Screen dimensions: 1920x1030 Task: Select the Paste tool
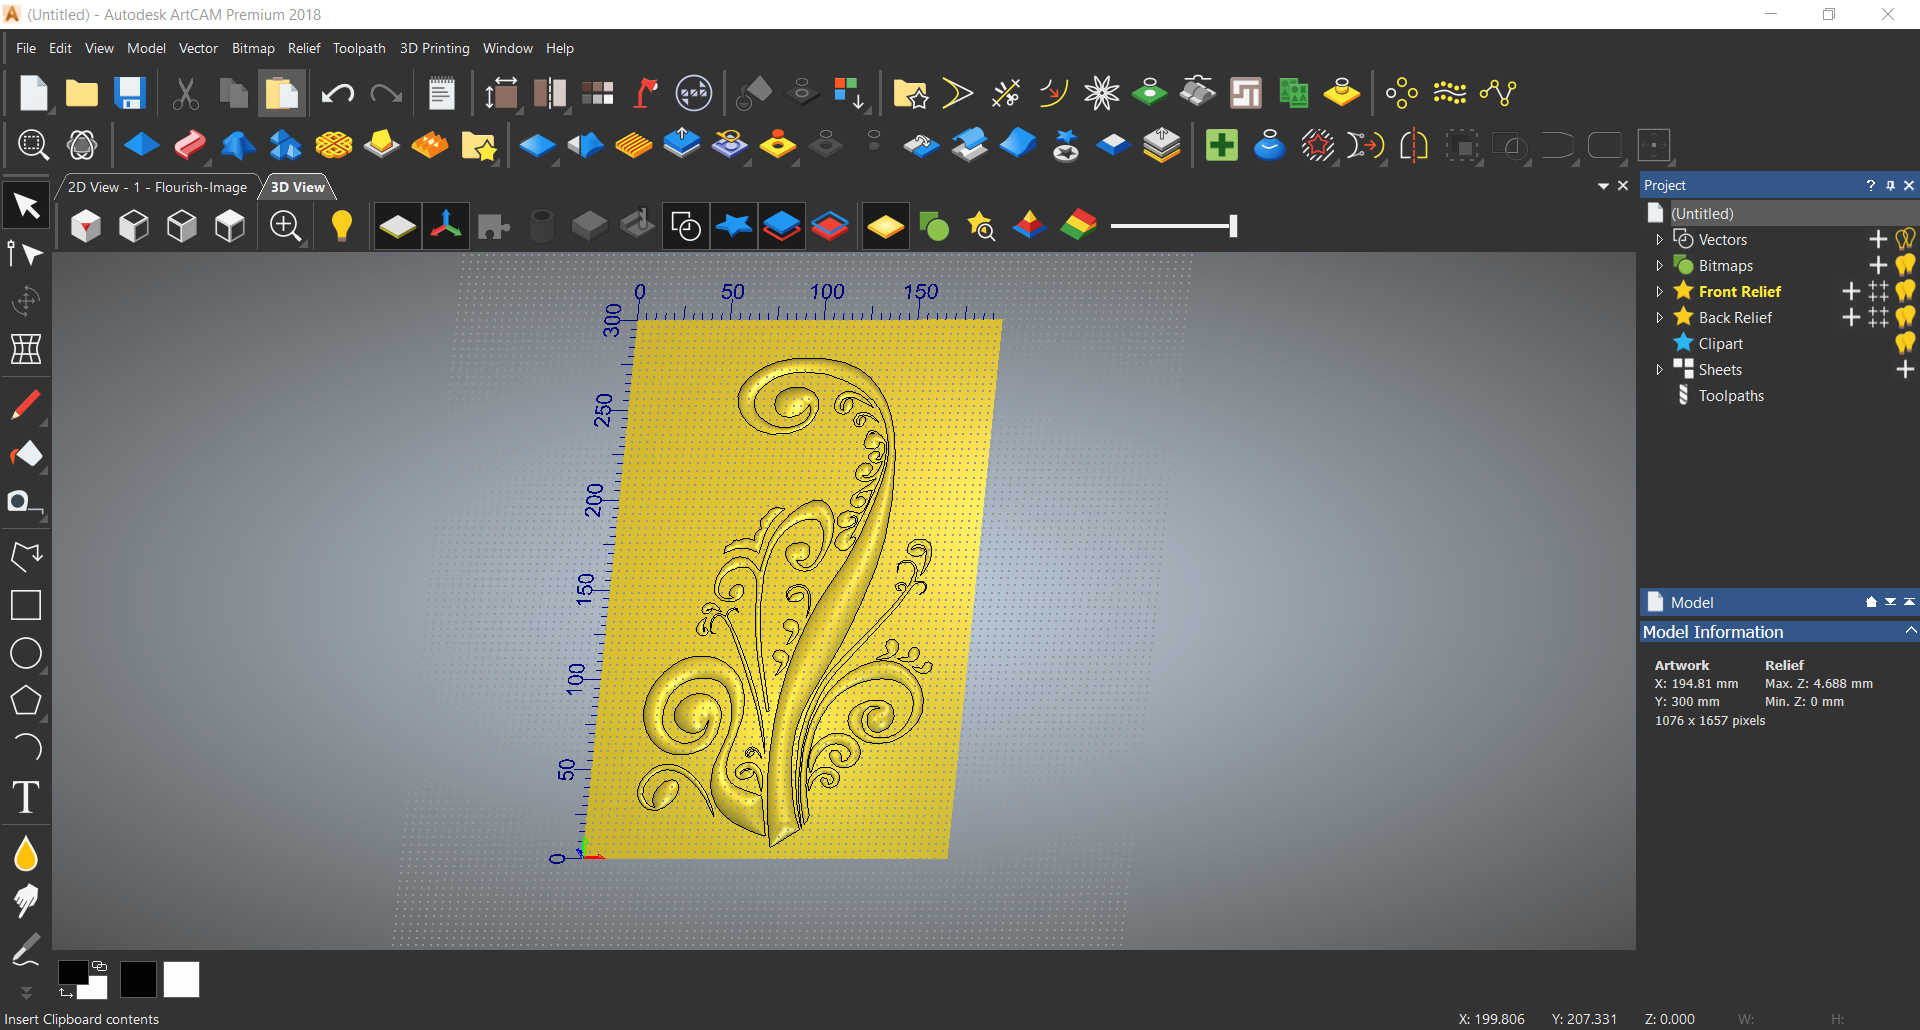point(281,92)
